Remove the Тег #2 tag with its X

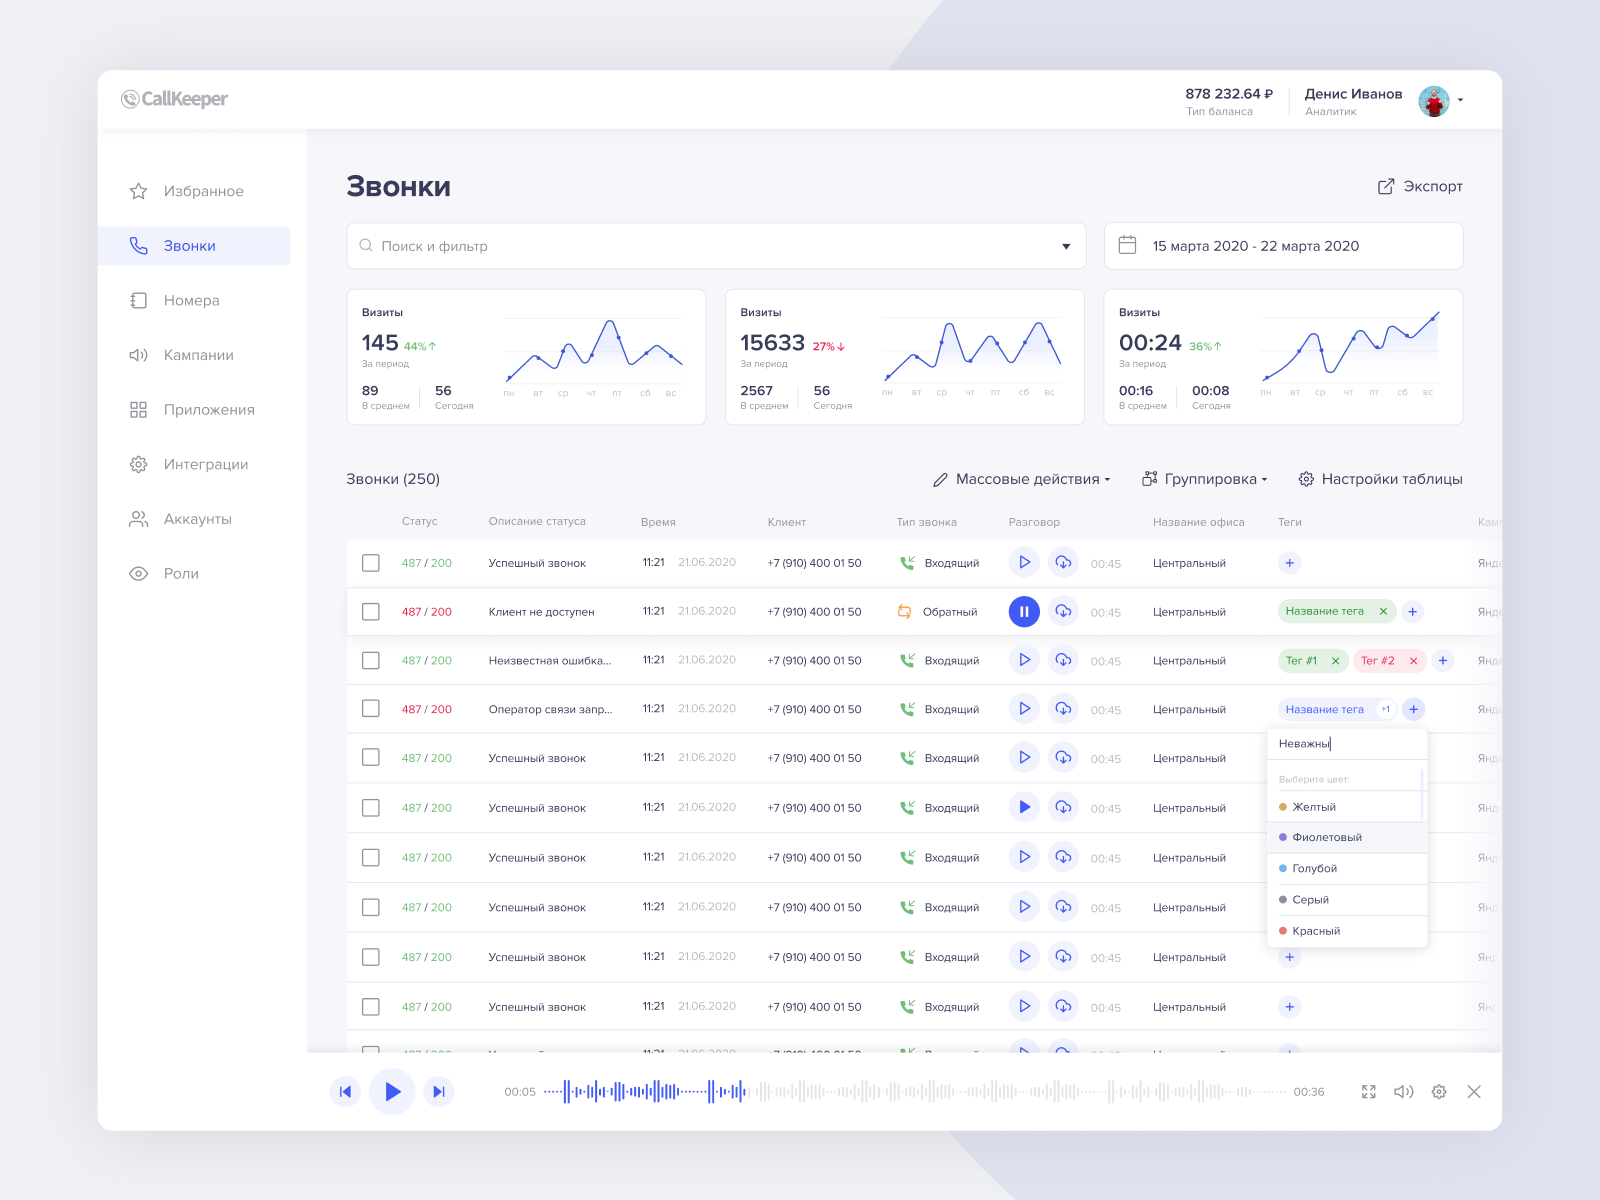click(1413, 660)
